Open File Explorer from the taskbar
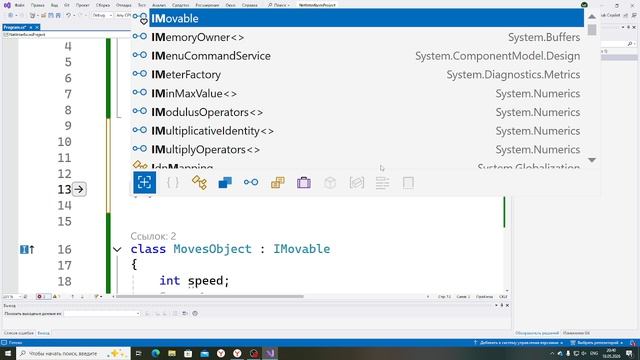640x360 pixels. [x=172, y=353]
